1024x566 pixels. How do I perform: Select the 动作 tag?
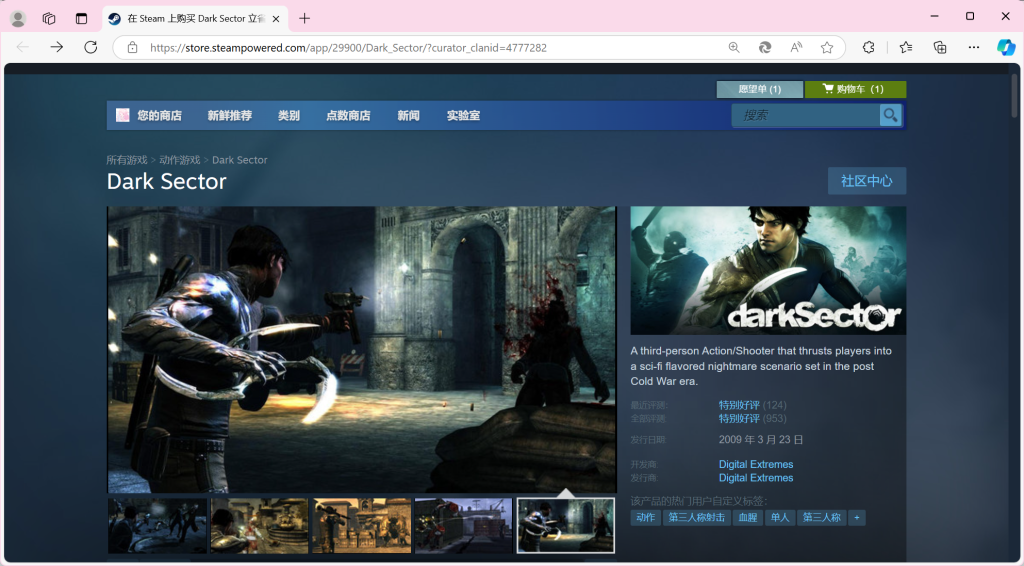pos(645,518)
